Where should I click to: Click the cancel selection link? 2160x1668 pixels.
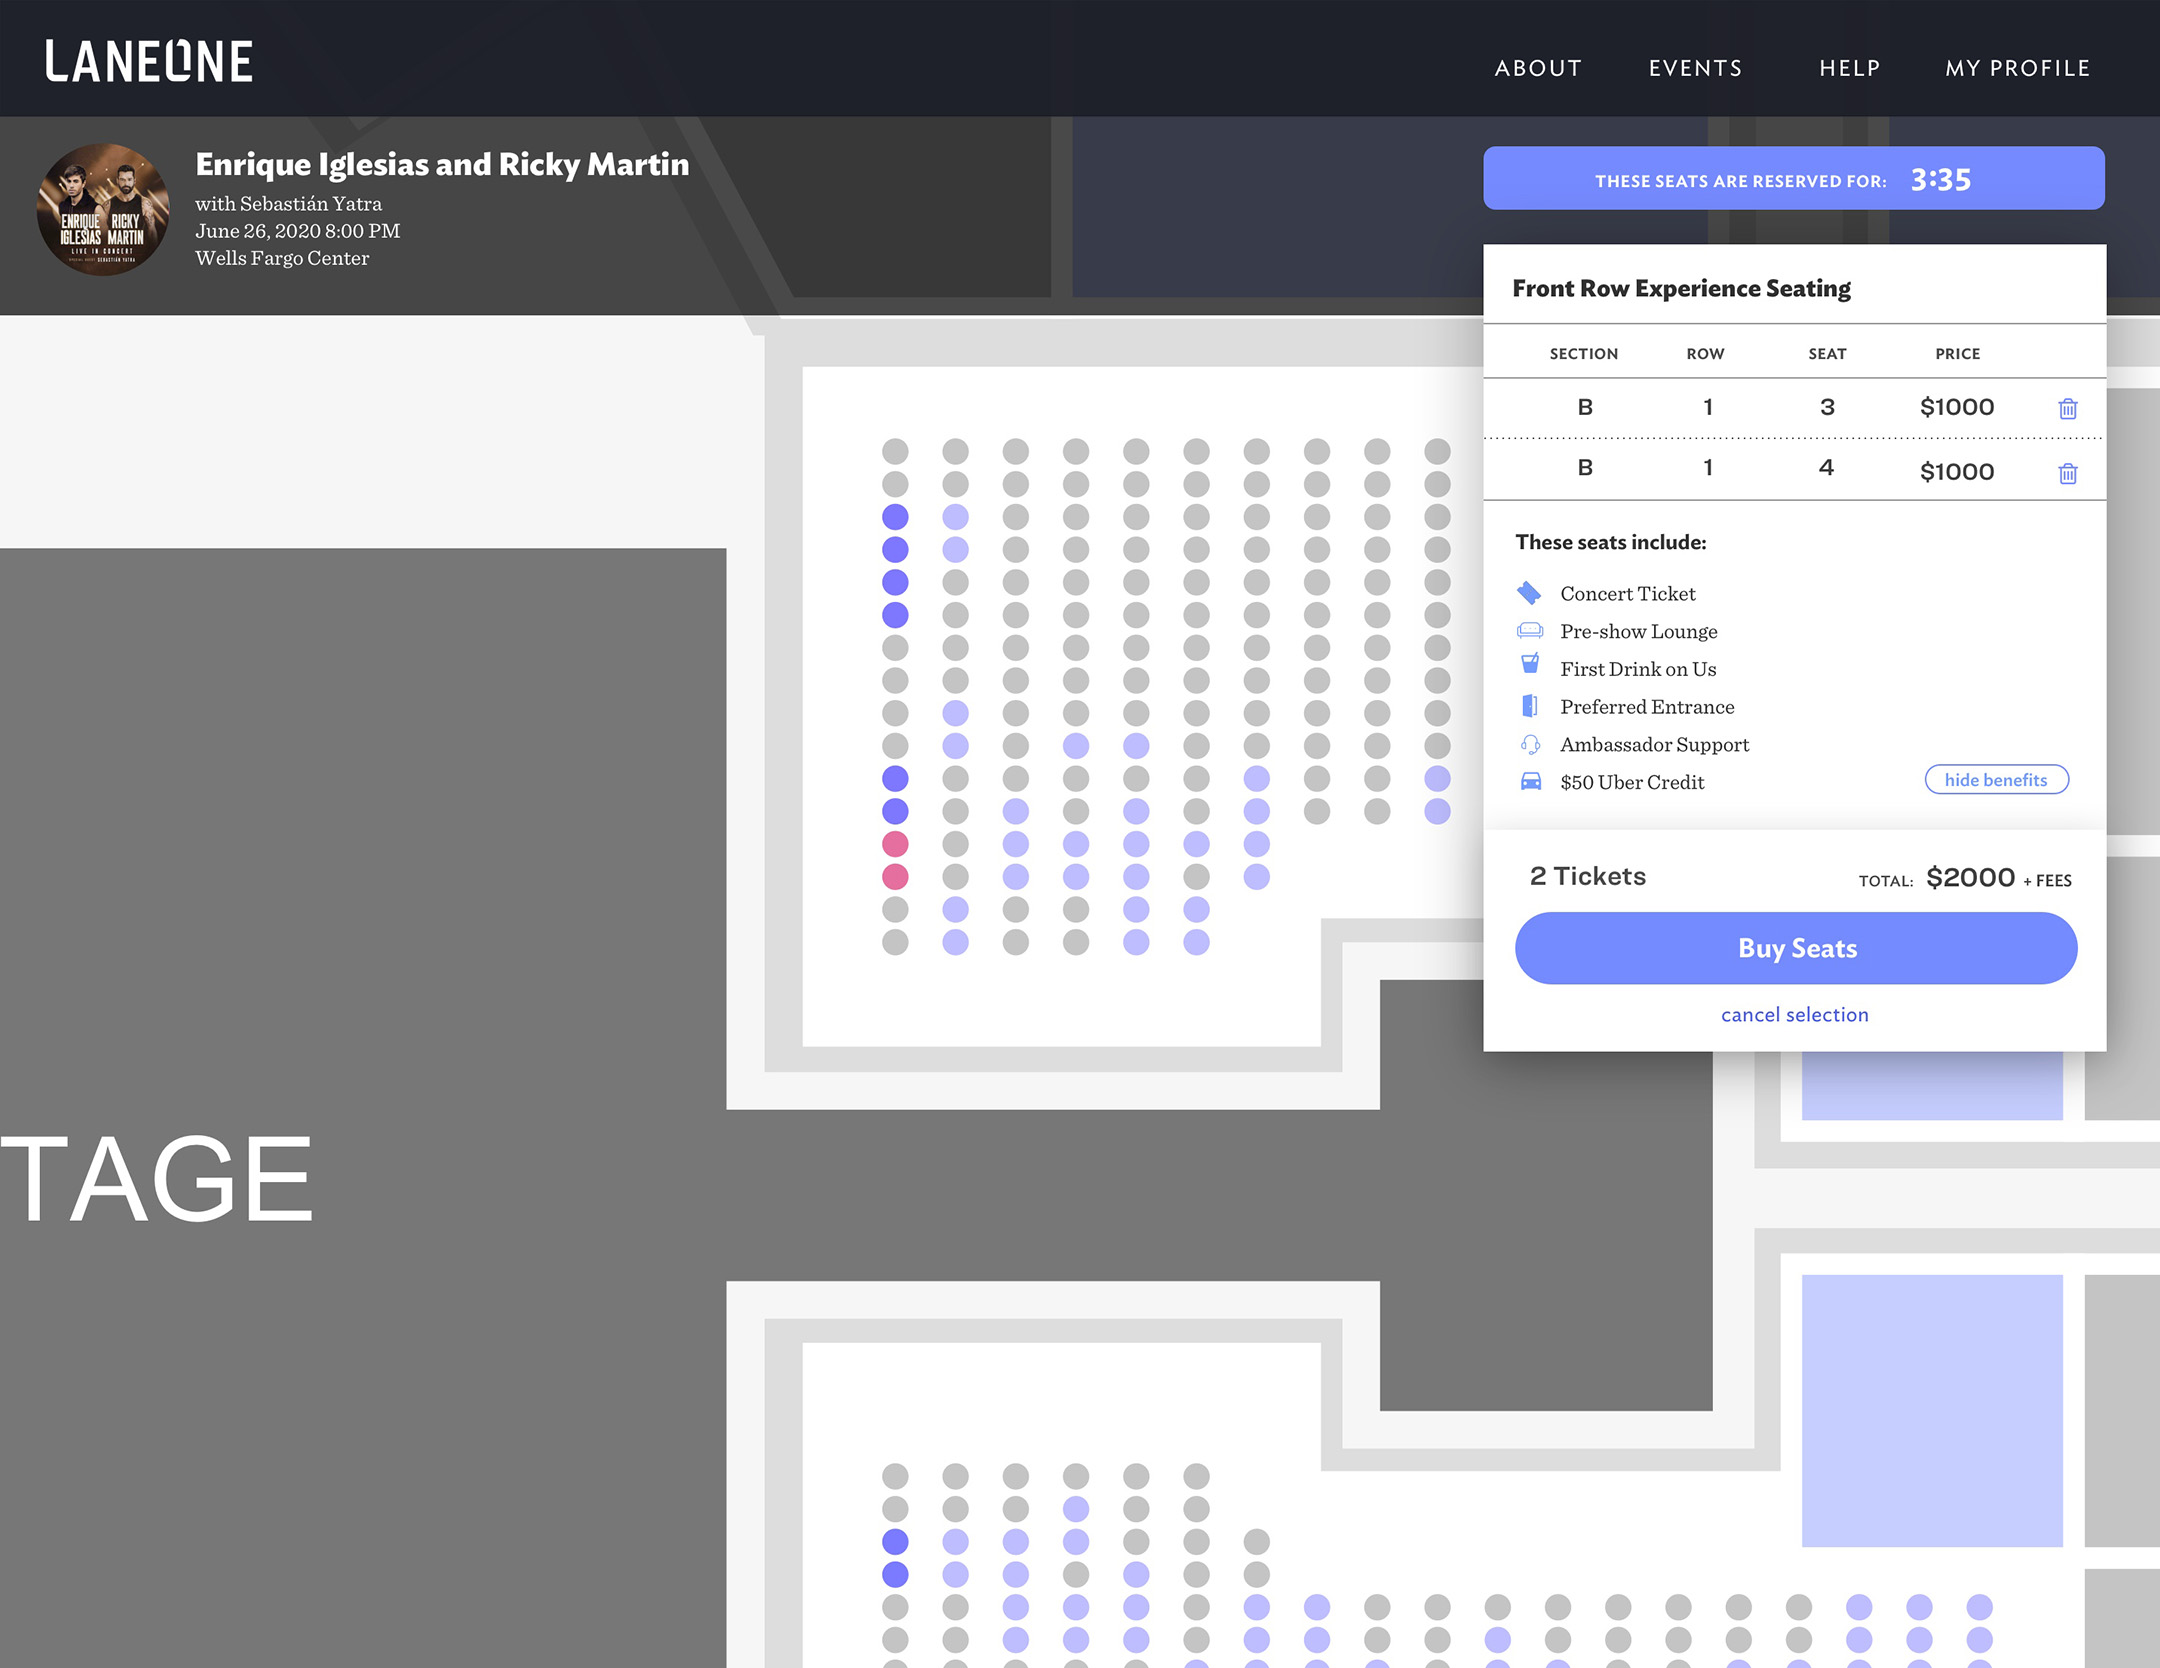click(1794, 1014)
